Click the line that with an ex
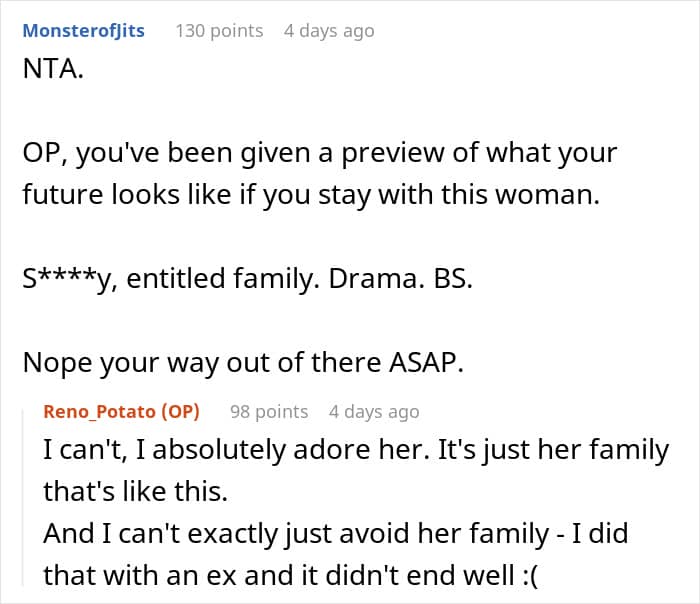This screenshot has height=604, width=700. click(x=291, y=575)
